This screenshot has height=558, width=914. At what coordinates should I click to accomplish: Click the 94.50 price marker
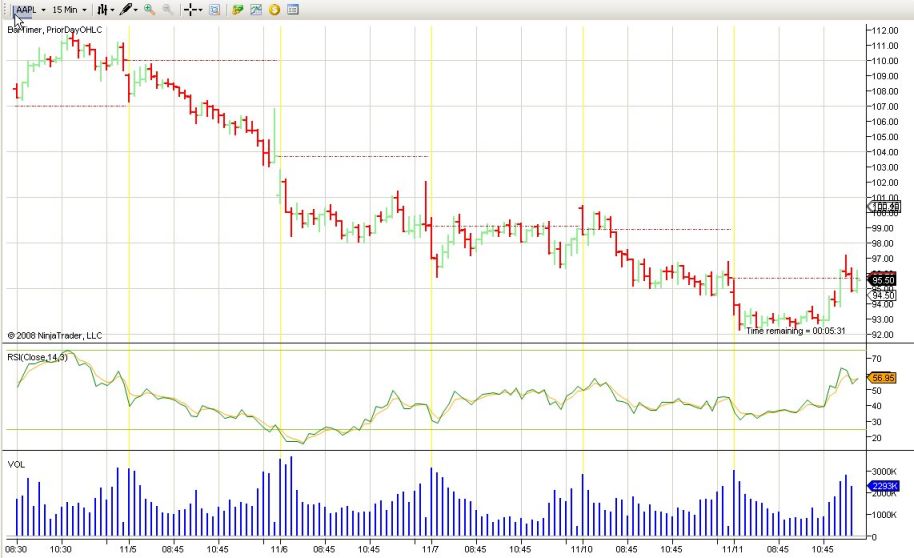(x=883, y=296)
